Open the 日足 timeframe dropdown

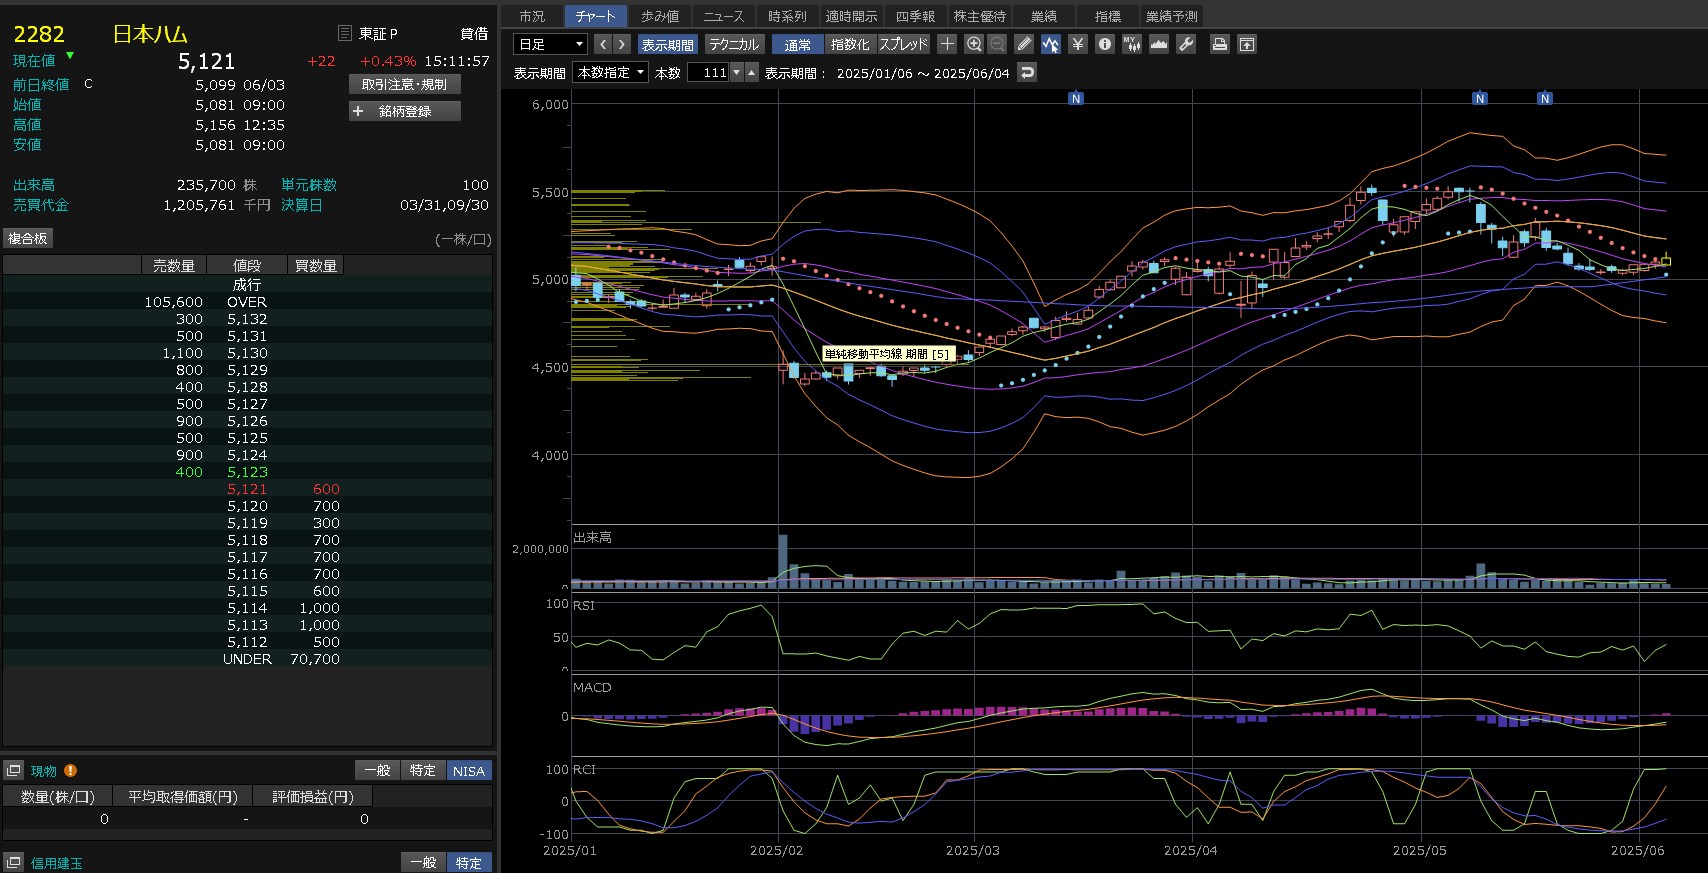point(550,44)
